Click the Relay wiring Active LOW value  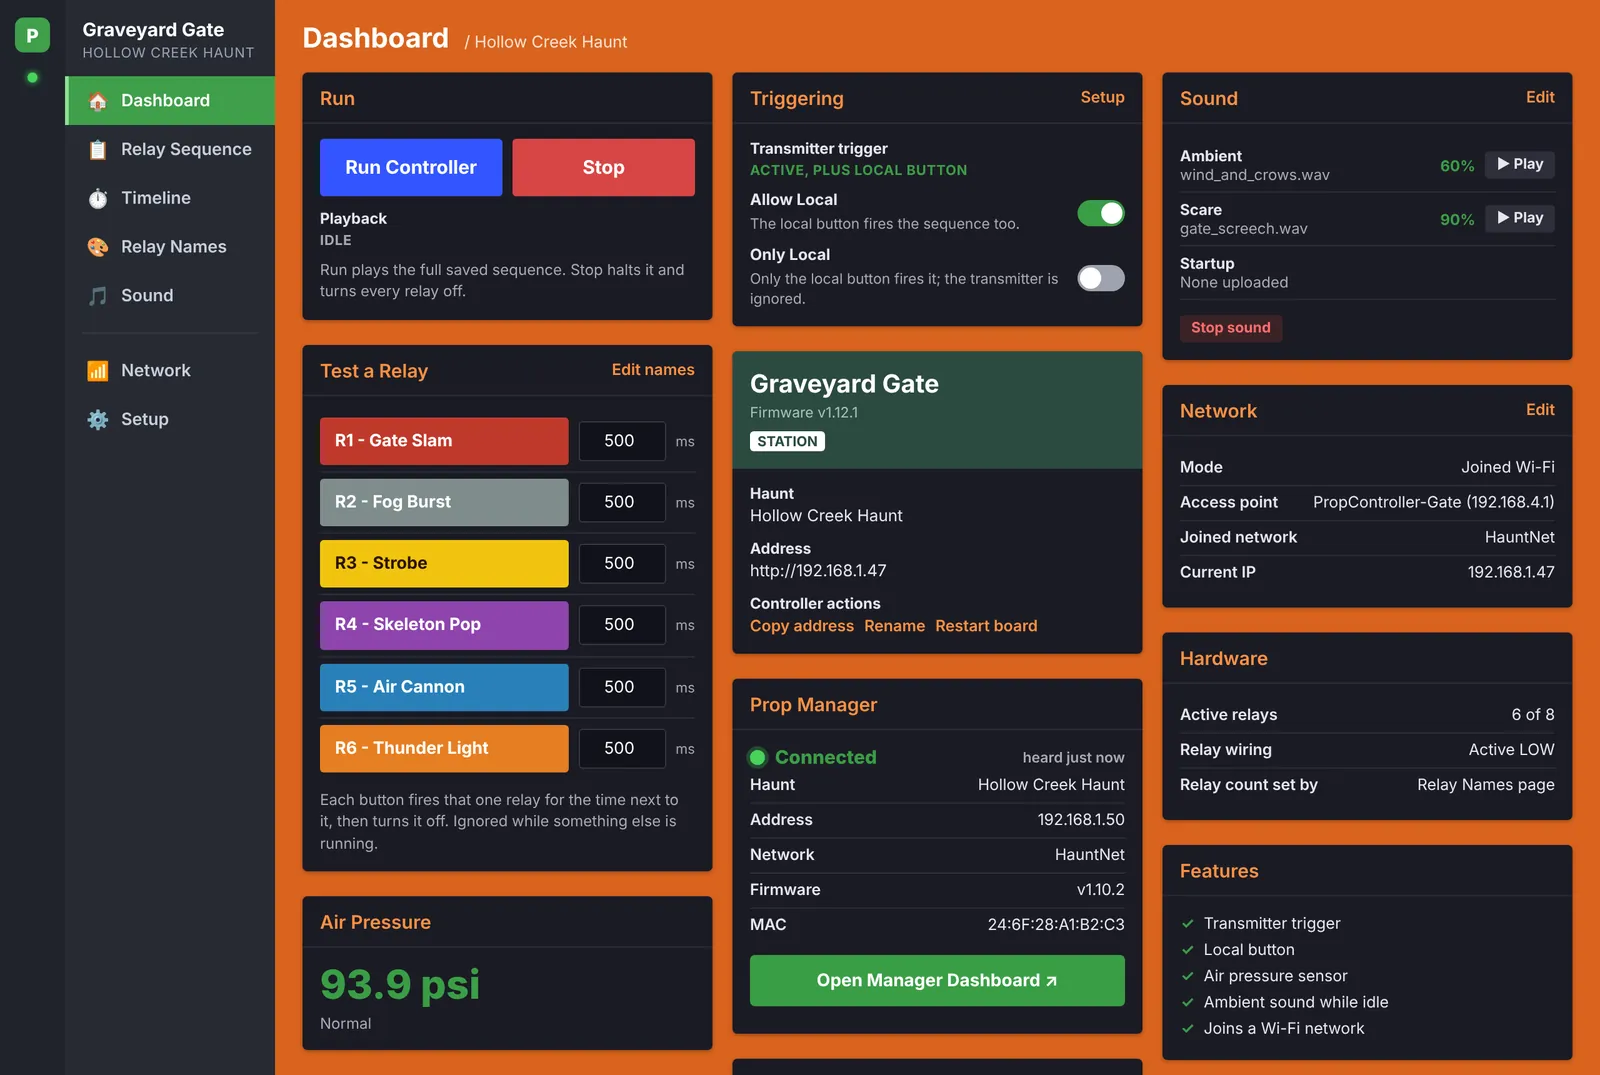pyautogui.click(x=1511, y=750)
